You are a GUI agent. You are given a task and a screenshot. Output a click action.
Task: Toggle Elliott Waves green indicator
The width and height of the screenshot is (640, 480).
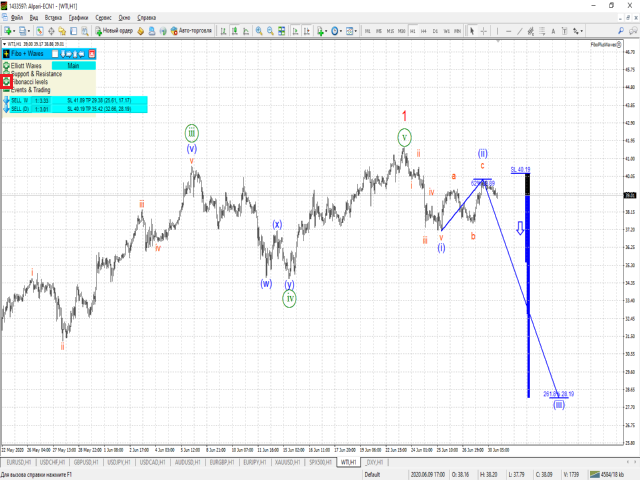pos(6,66)
